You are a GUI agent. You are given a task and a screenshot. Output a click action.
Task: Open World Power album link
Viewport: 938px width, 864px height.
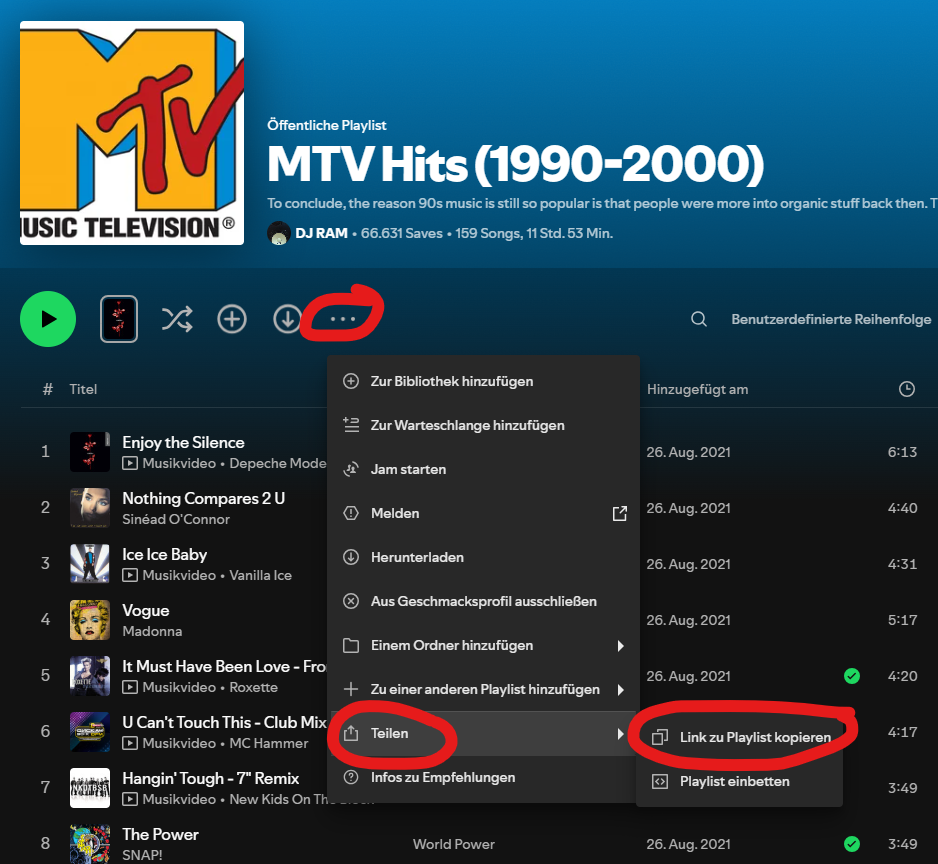(453, 844)
